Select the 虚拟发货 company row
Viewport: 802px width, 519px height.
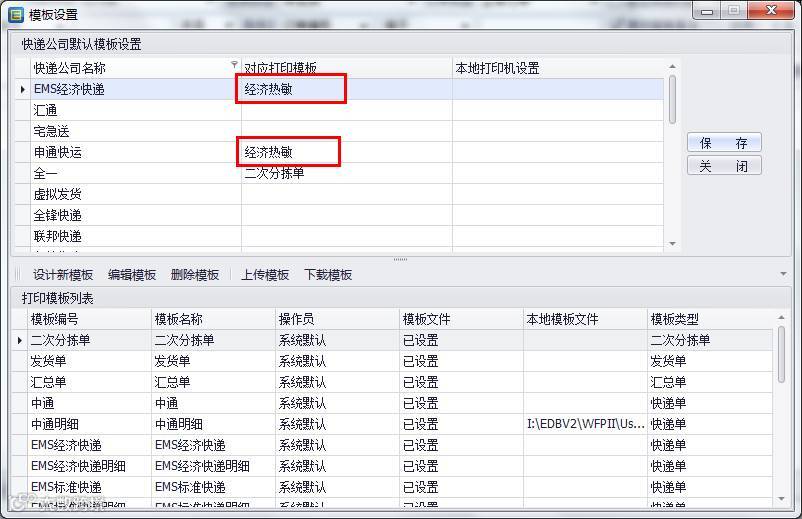(x=340, y=194)
